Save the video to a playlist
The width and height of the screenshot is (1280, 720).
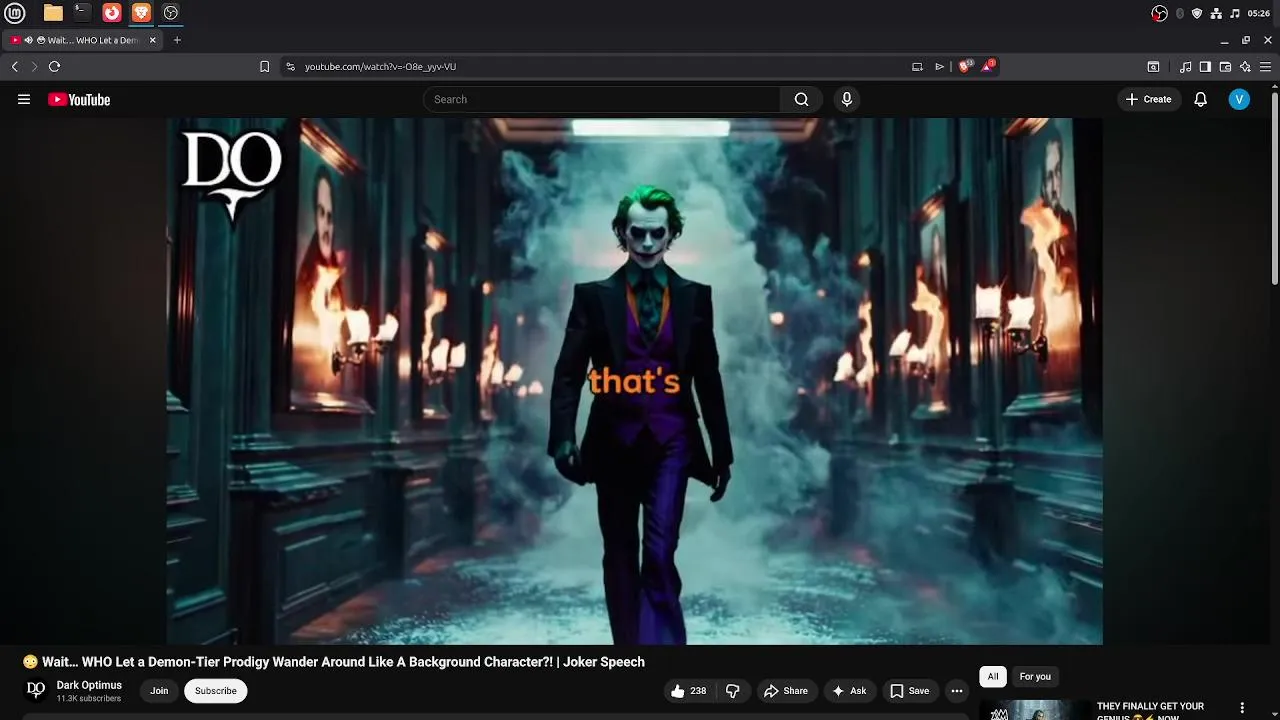910,691
